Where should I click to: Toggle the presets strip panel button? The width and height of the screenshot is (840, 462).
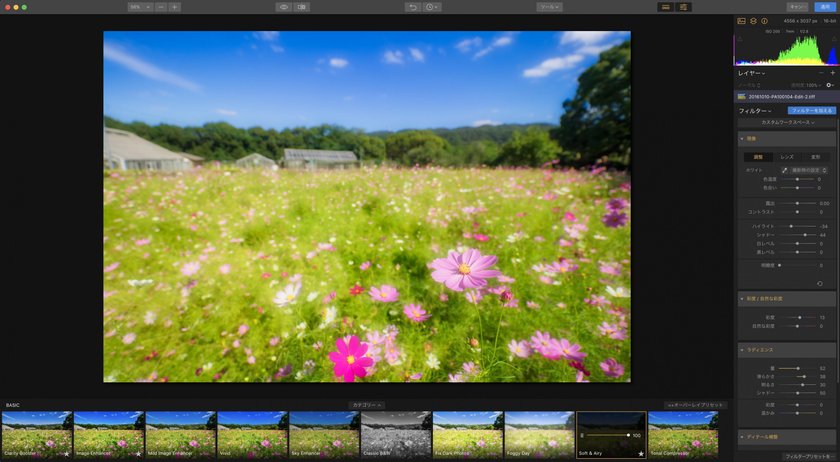(666, 7)
